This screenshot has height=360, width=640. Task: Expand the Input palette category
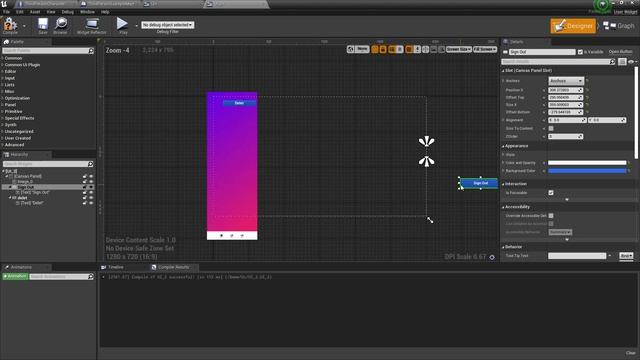(10, 78)
